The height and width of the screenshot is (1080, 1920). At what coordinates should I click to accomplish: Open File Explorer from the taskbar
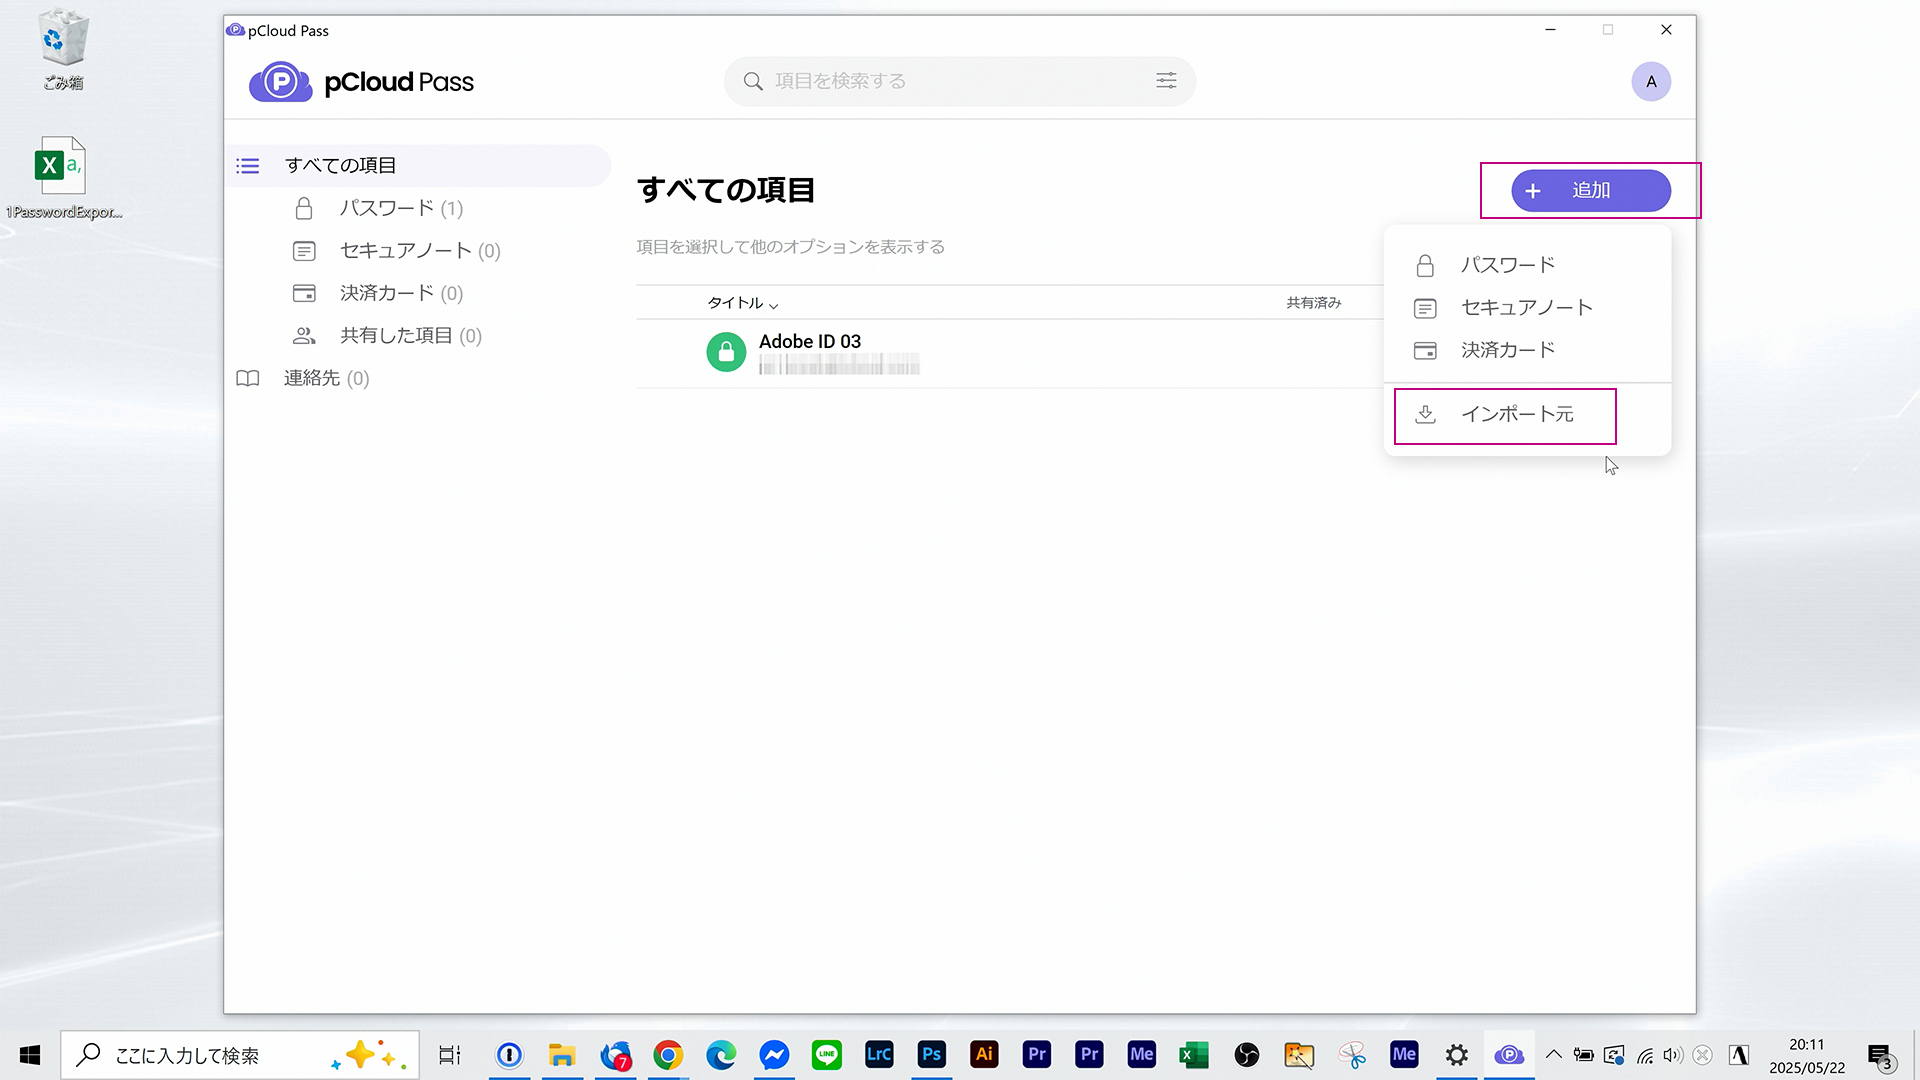tap(562, 1055)
